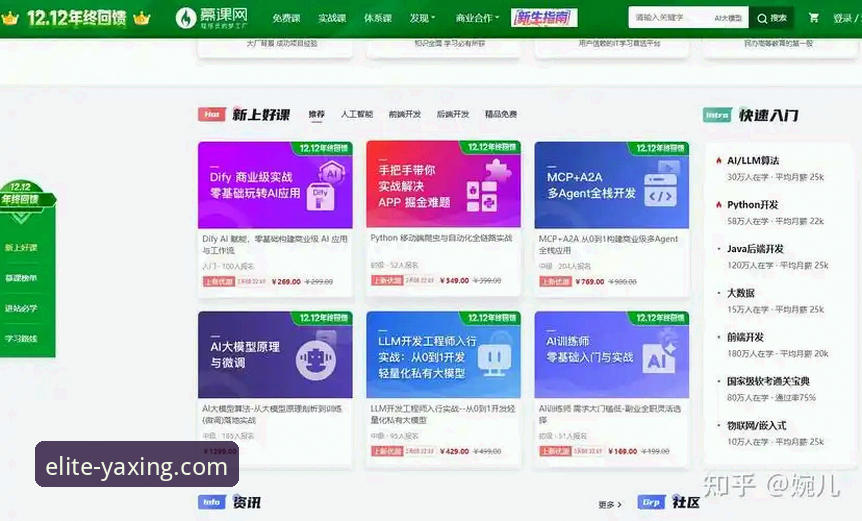Select the 推荐 tab in 新上好课
862x521 pixels.
(x=316, y=114)
